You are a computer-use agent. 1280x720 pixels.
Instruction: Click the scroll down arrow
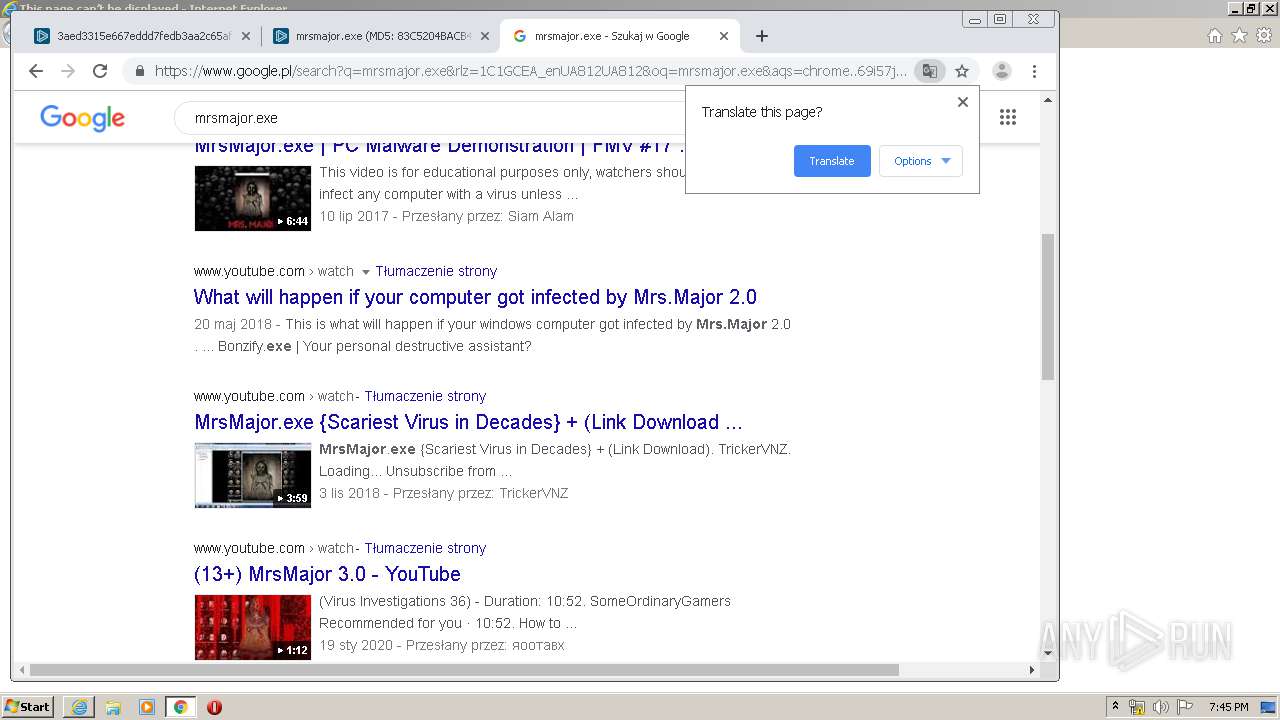point(1048,653)
